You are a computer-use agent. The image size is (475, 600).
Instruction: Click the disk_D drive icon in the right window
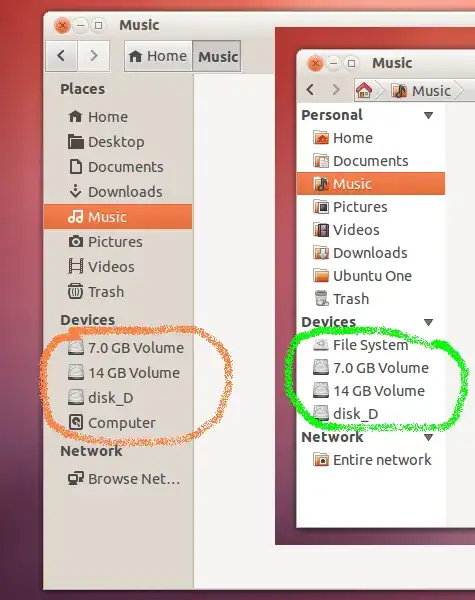(321, 413)
